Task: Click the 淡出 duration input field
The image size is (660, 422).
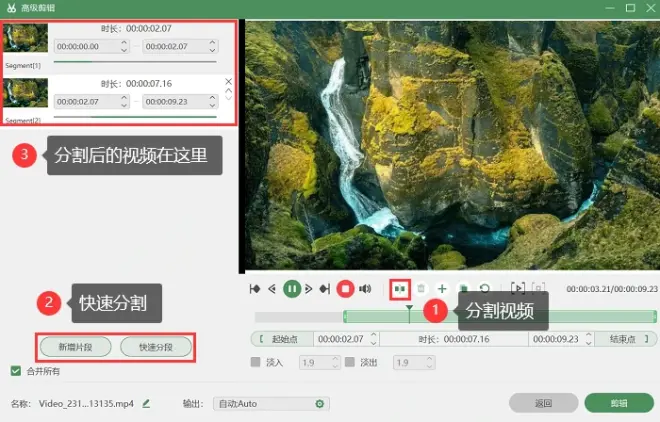Action: coord(414,362)
